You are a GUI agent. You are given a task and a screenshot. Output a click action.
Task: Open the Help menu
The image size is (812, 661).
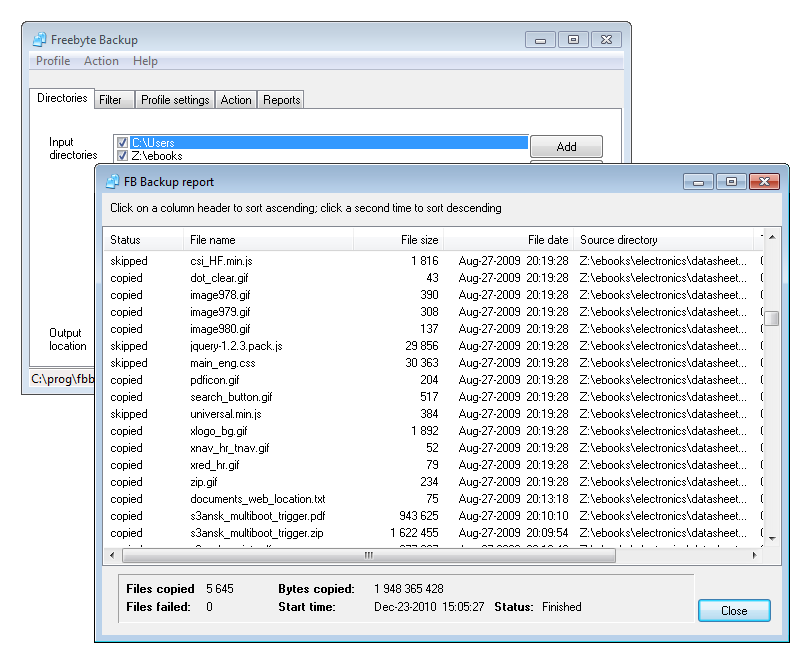point(145,61)
